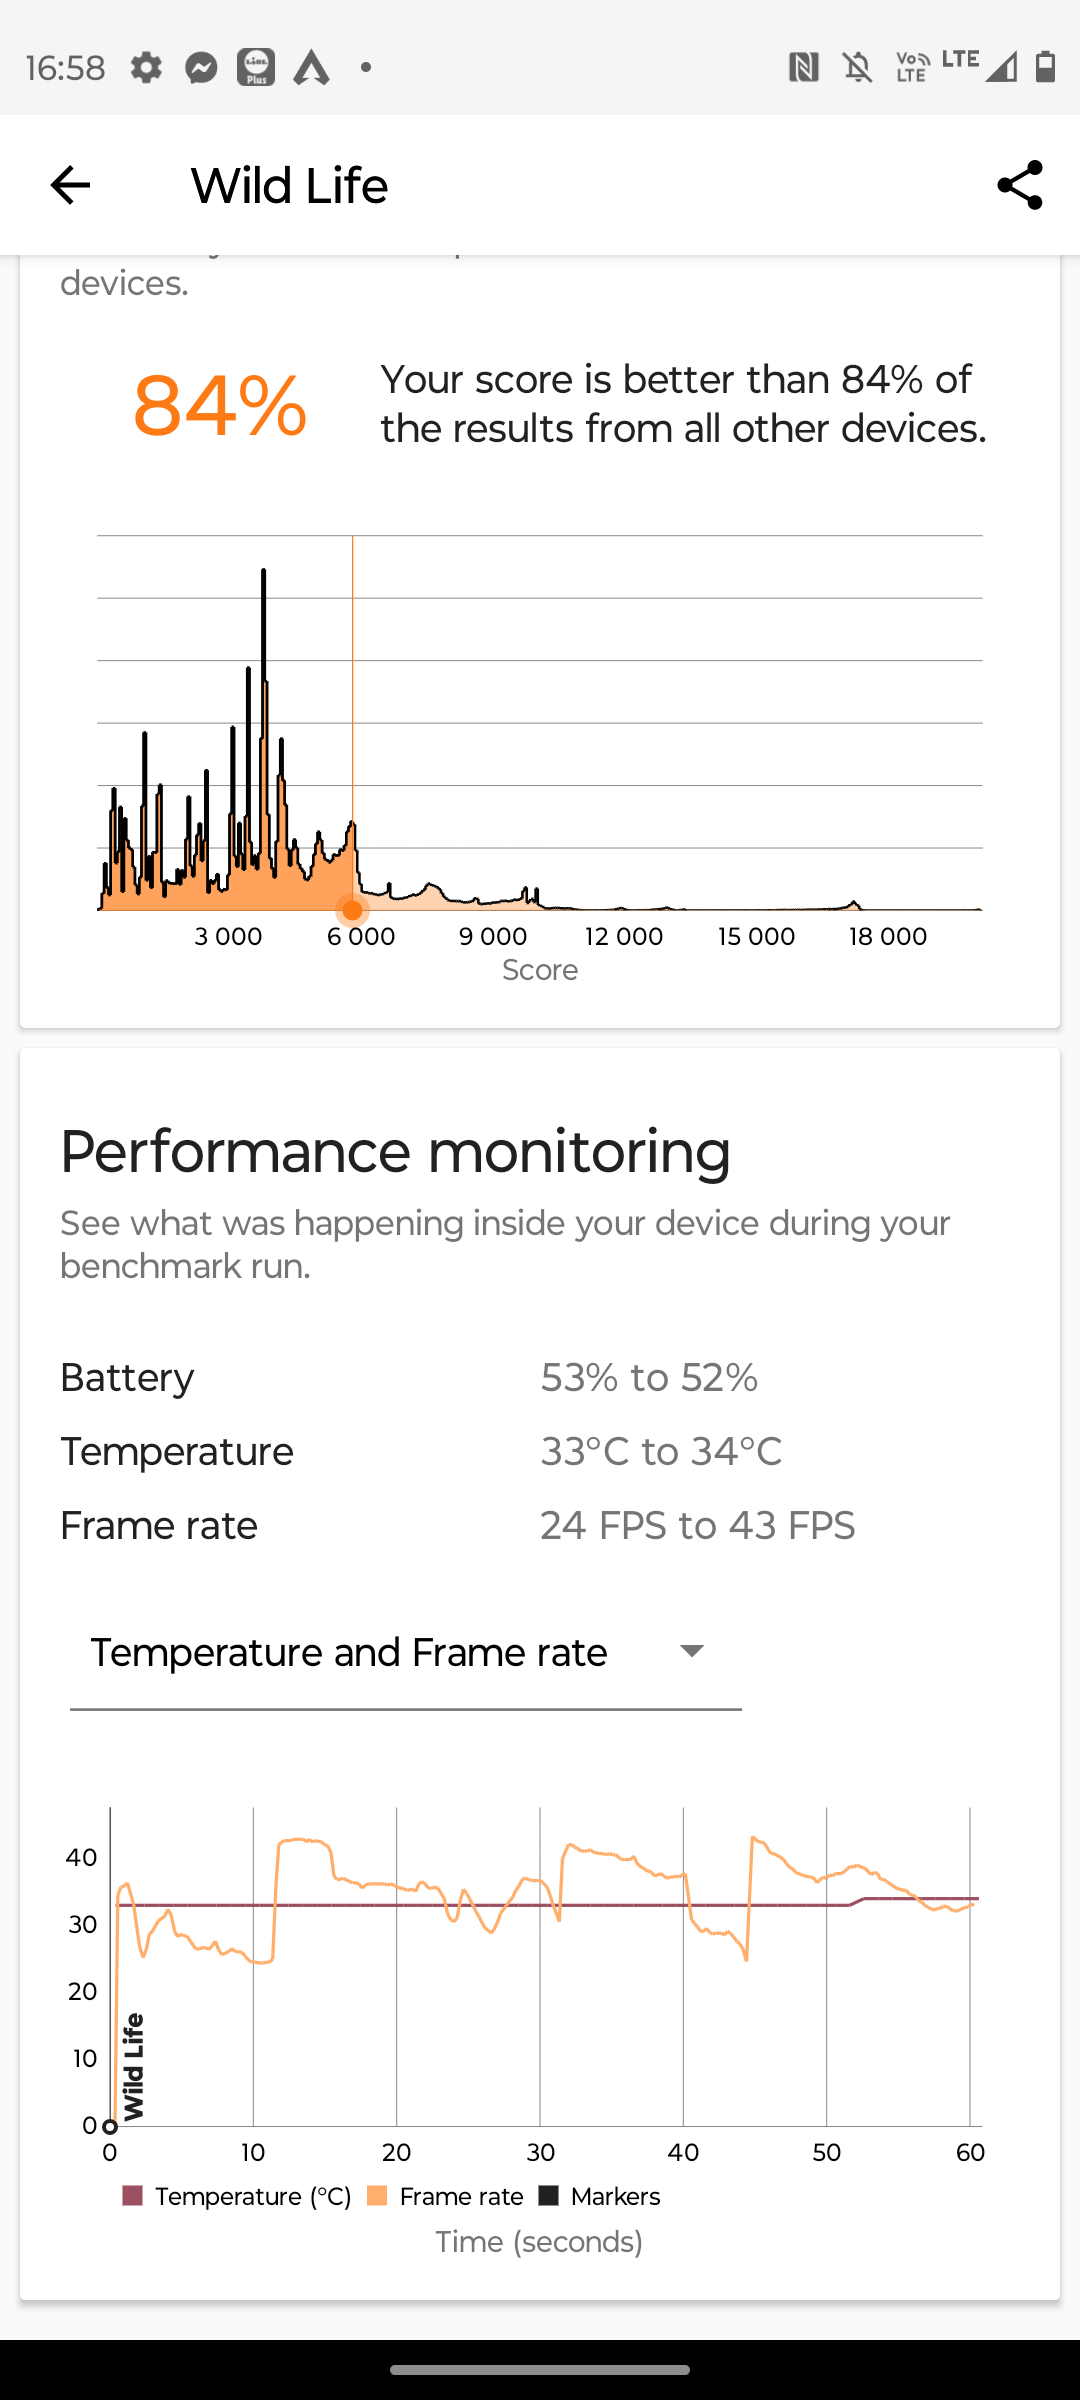Tap the battery status icon
This screenshot has height=2400, width=1080.
point(1046,67)
